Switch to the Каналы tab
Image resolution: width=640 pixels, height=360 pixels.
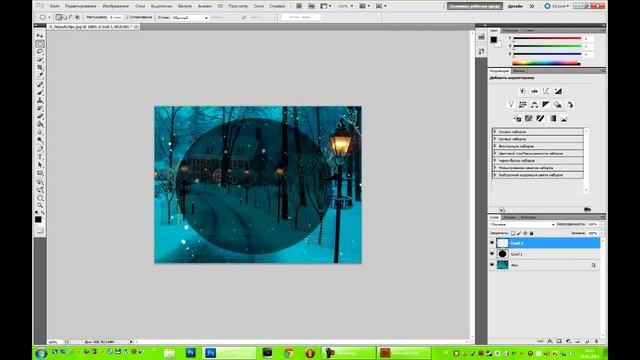tap(509, 217)
